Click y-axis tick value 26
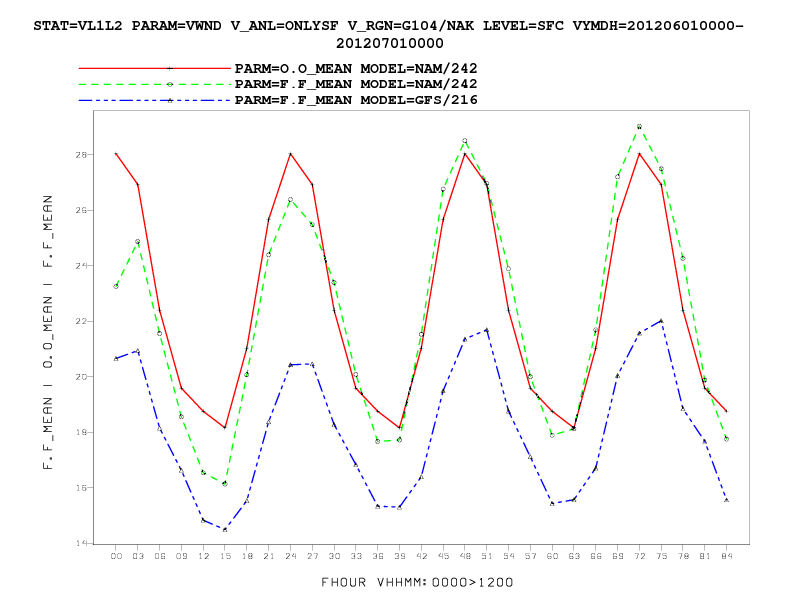The width and height of the screenshot is (792, 612). pos(81,210)
